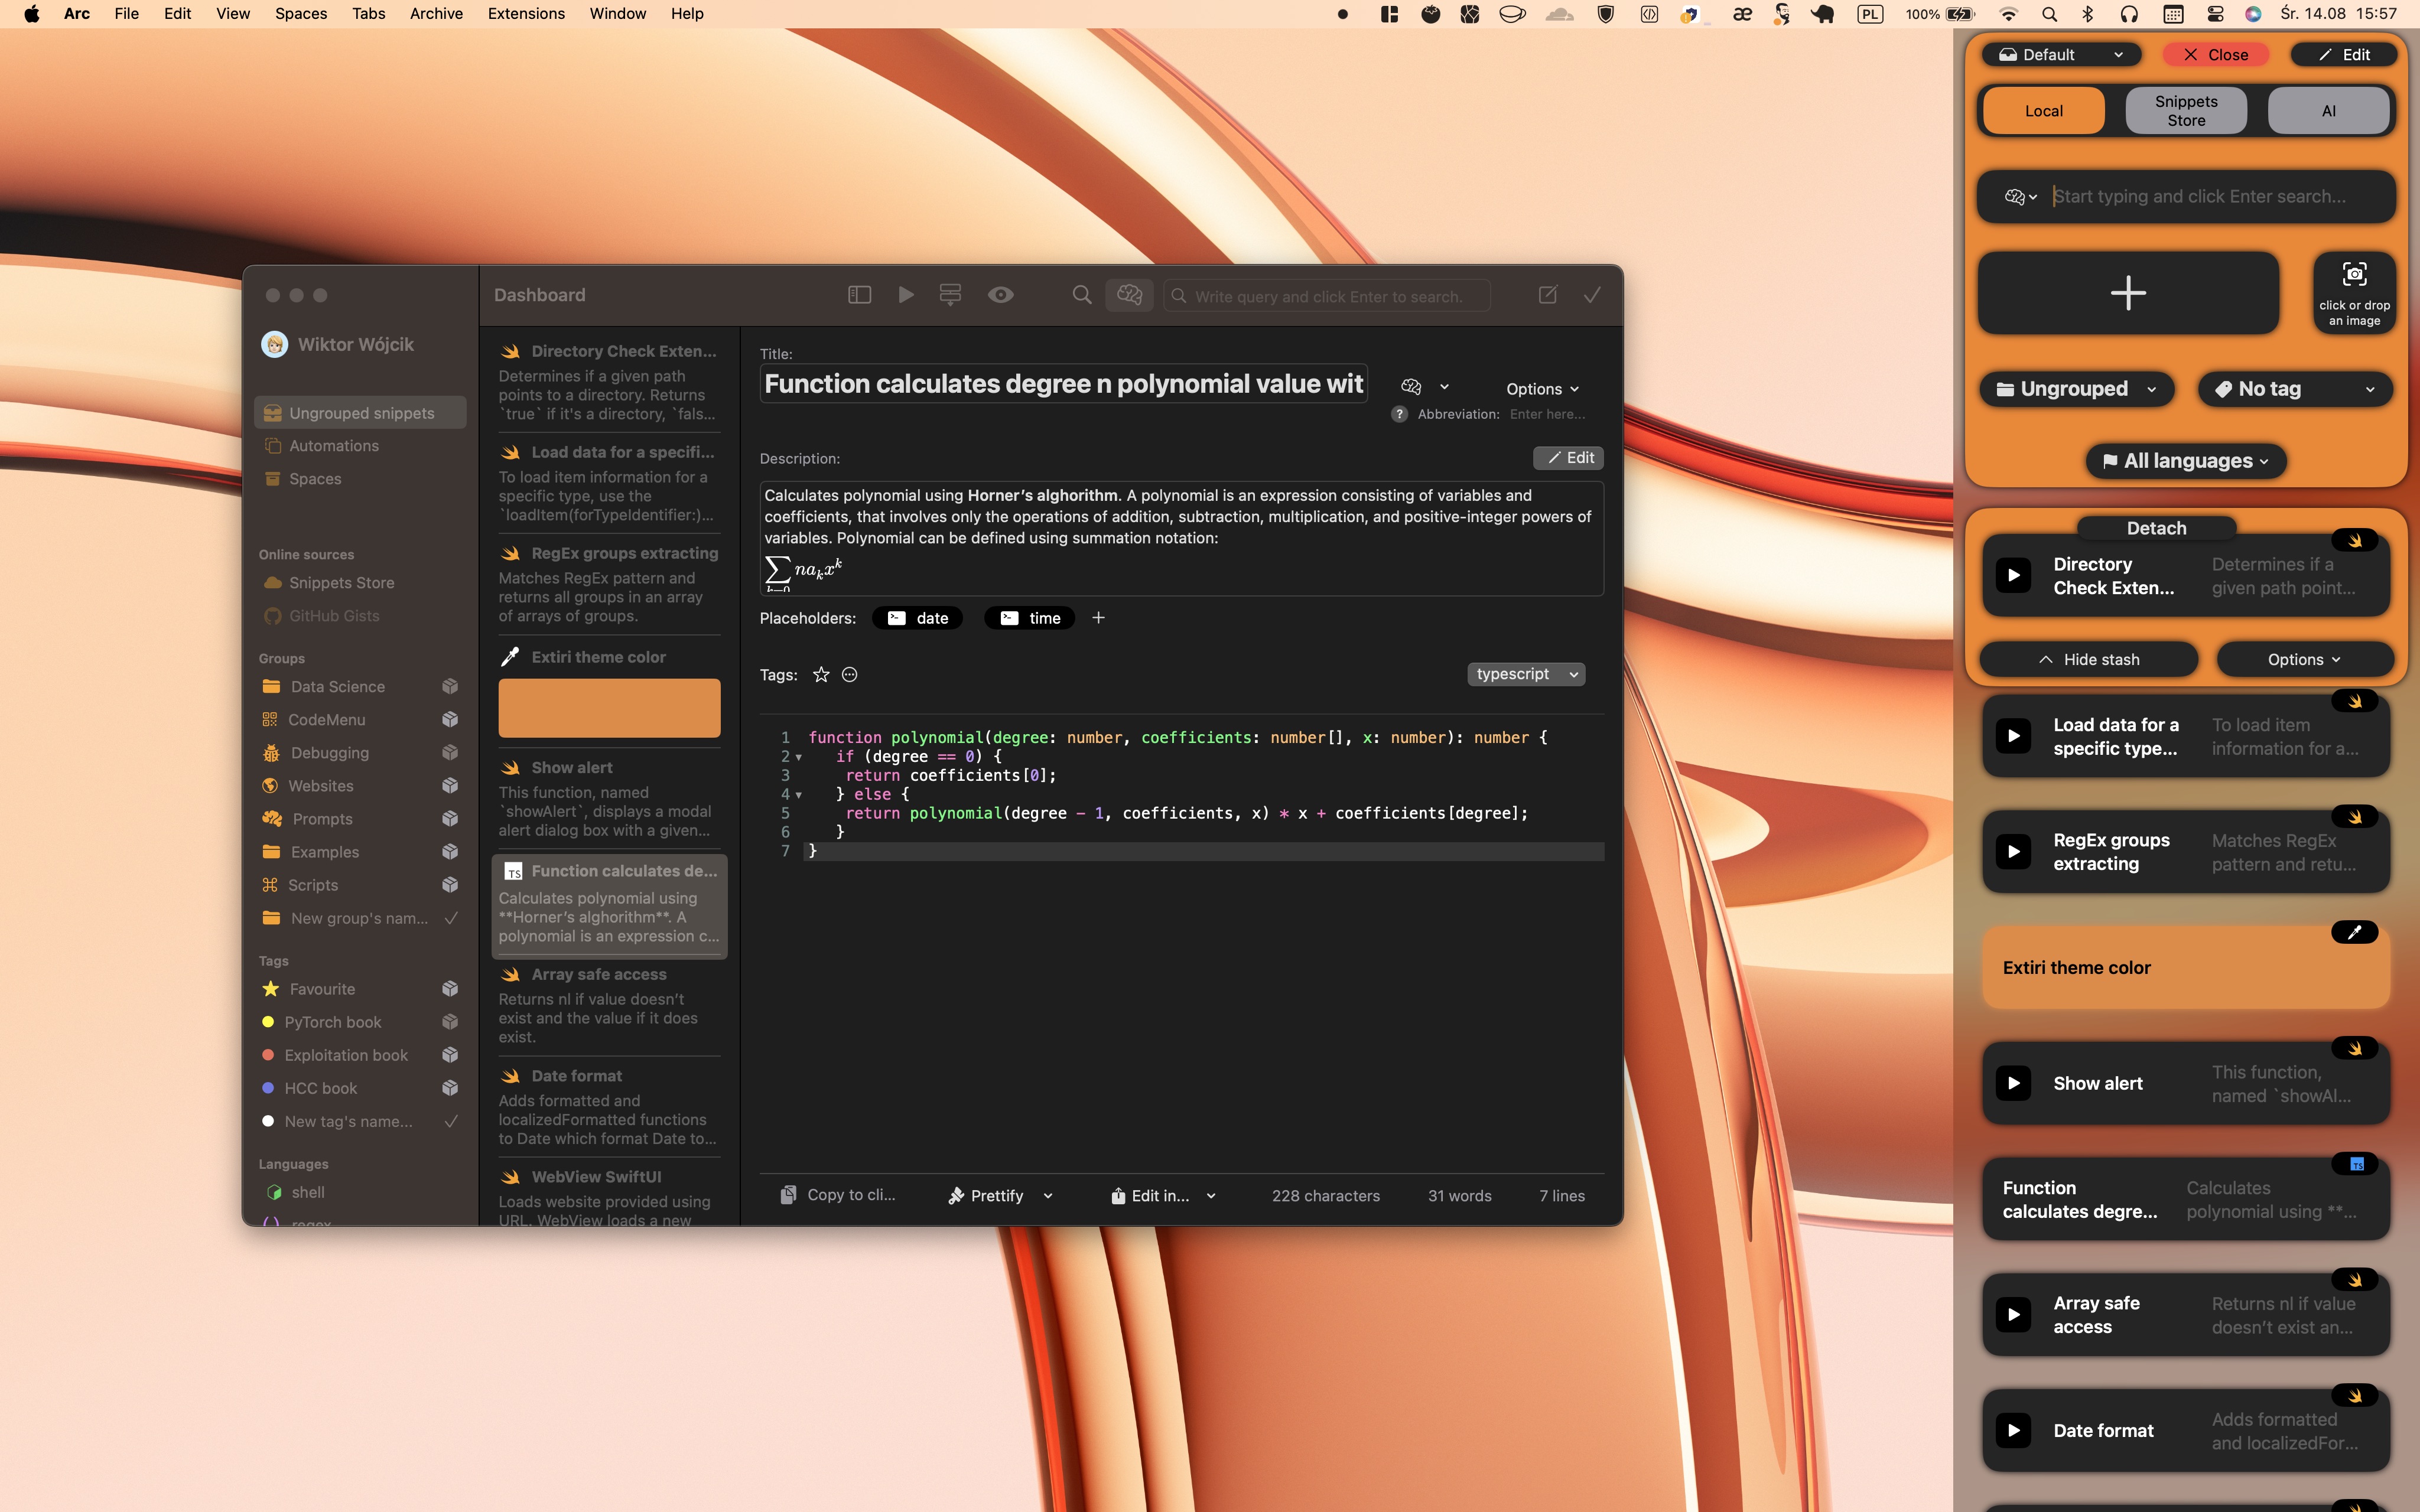The width and height of the screenshot is (2420, 1512).
Task: Select the date placeholder chip
Action: tap(918, 618)
